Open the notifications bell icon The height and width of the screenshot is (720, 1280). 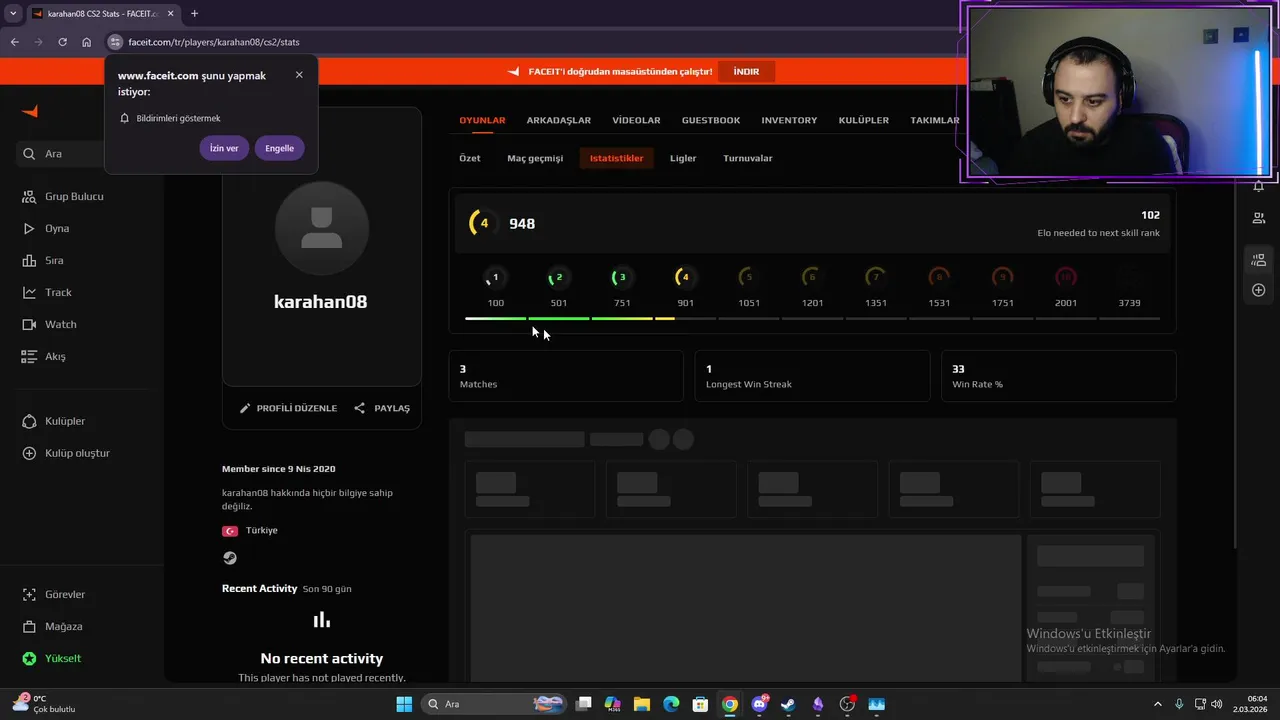(1258, 187)
